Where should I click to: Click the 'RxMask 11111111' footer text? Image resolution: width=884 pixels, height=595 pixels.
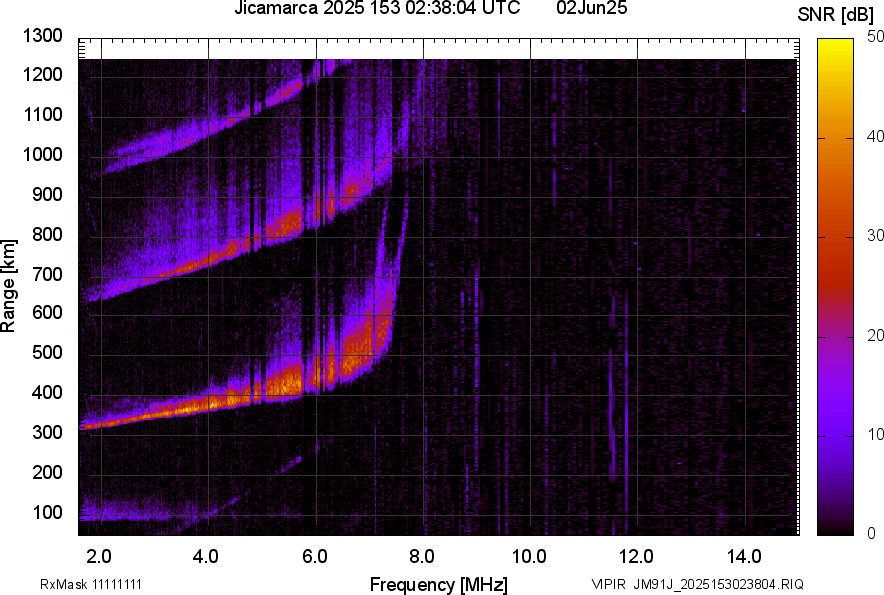(91, 584)
